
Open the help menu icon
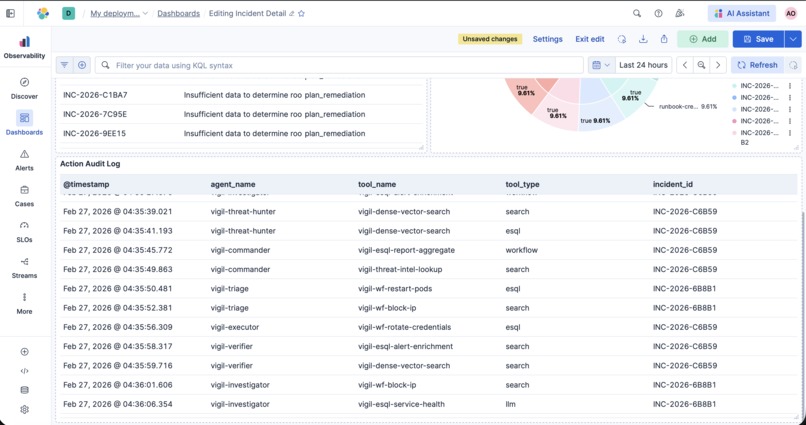click(x=658, y=13)
